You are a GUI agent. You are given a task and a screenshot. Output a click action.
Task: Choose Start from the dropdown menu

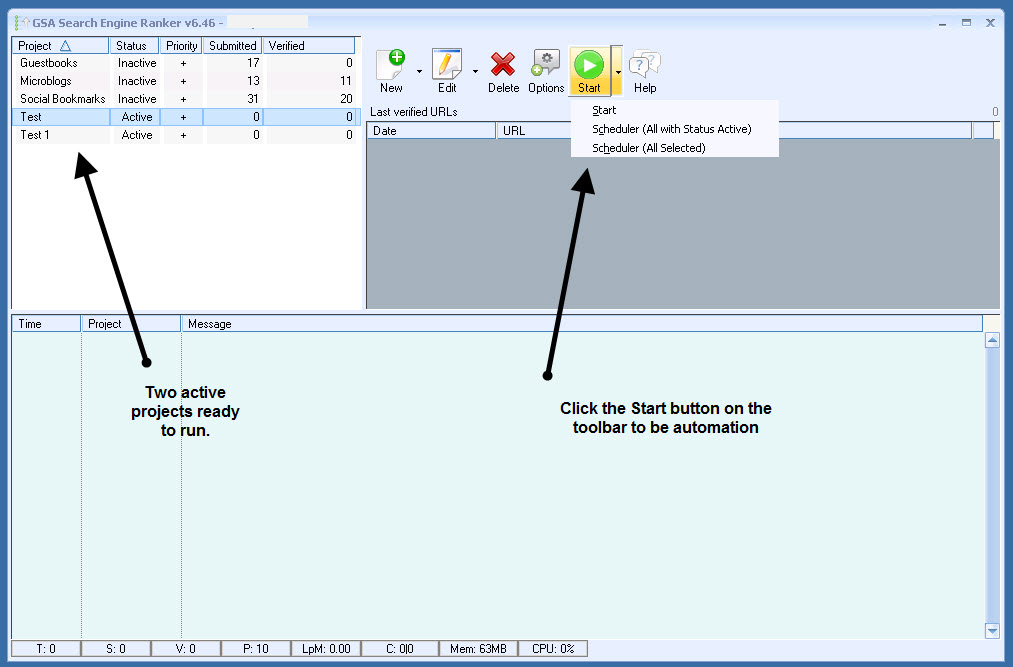[x=604, y=110]
